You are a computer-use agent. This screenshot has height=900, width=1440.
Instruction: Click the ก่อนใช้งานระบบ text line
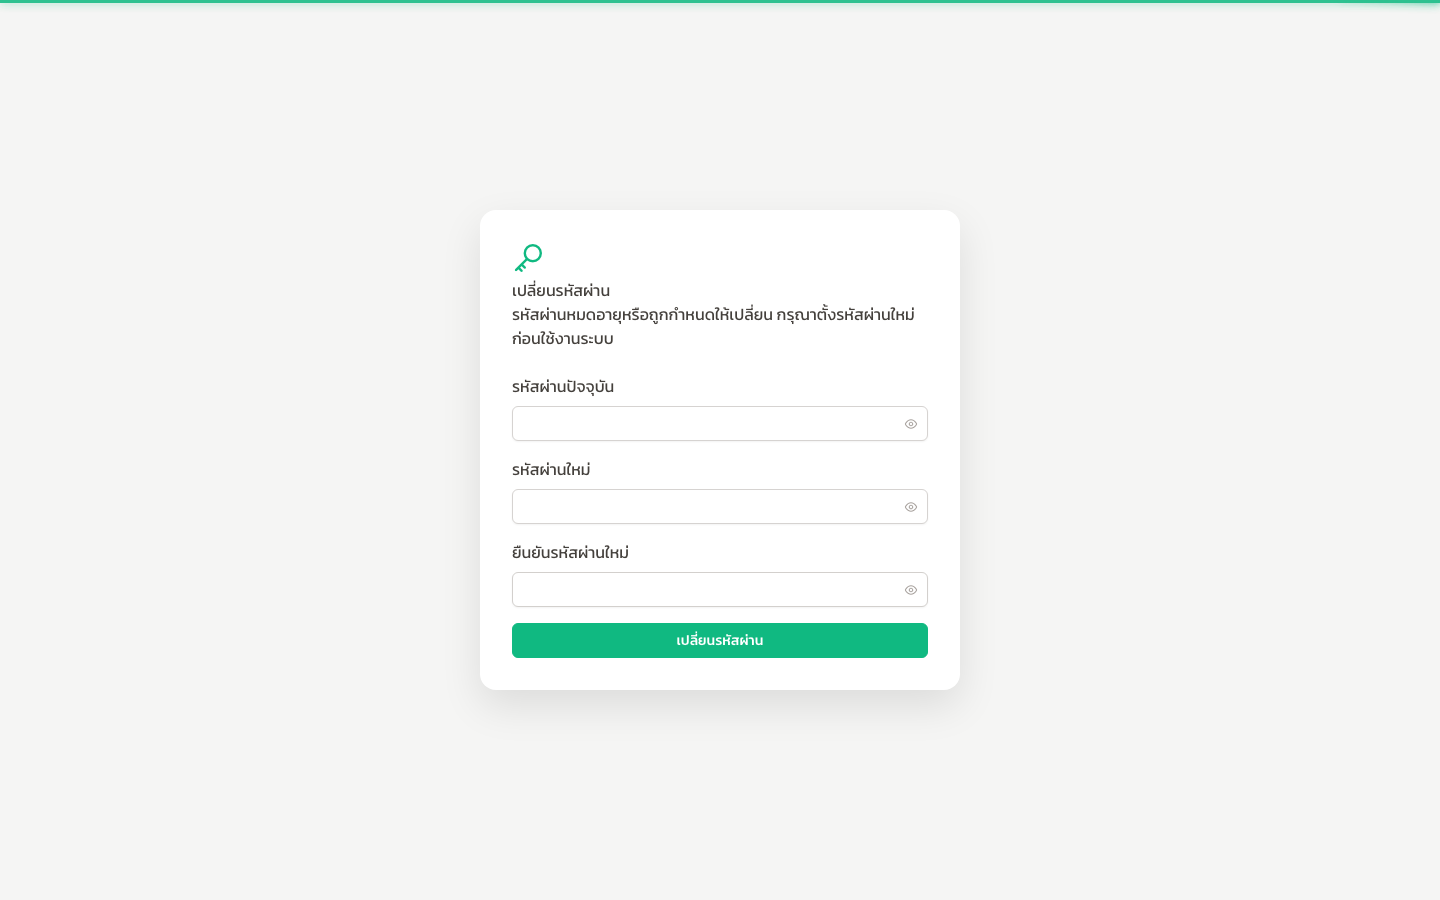563,339
